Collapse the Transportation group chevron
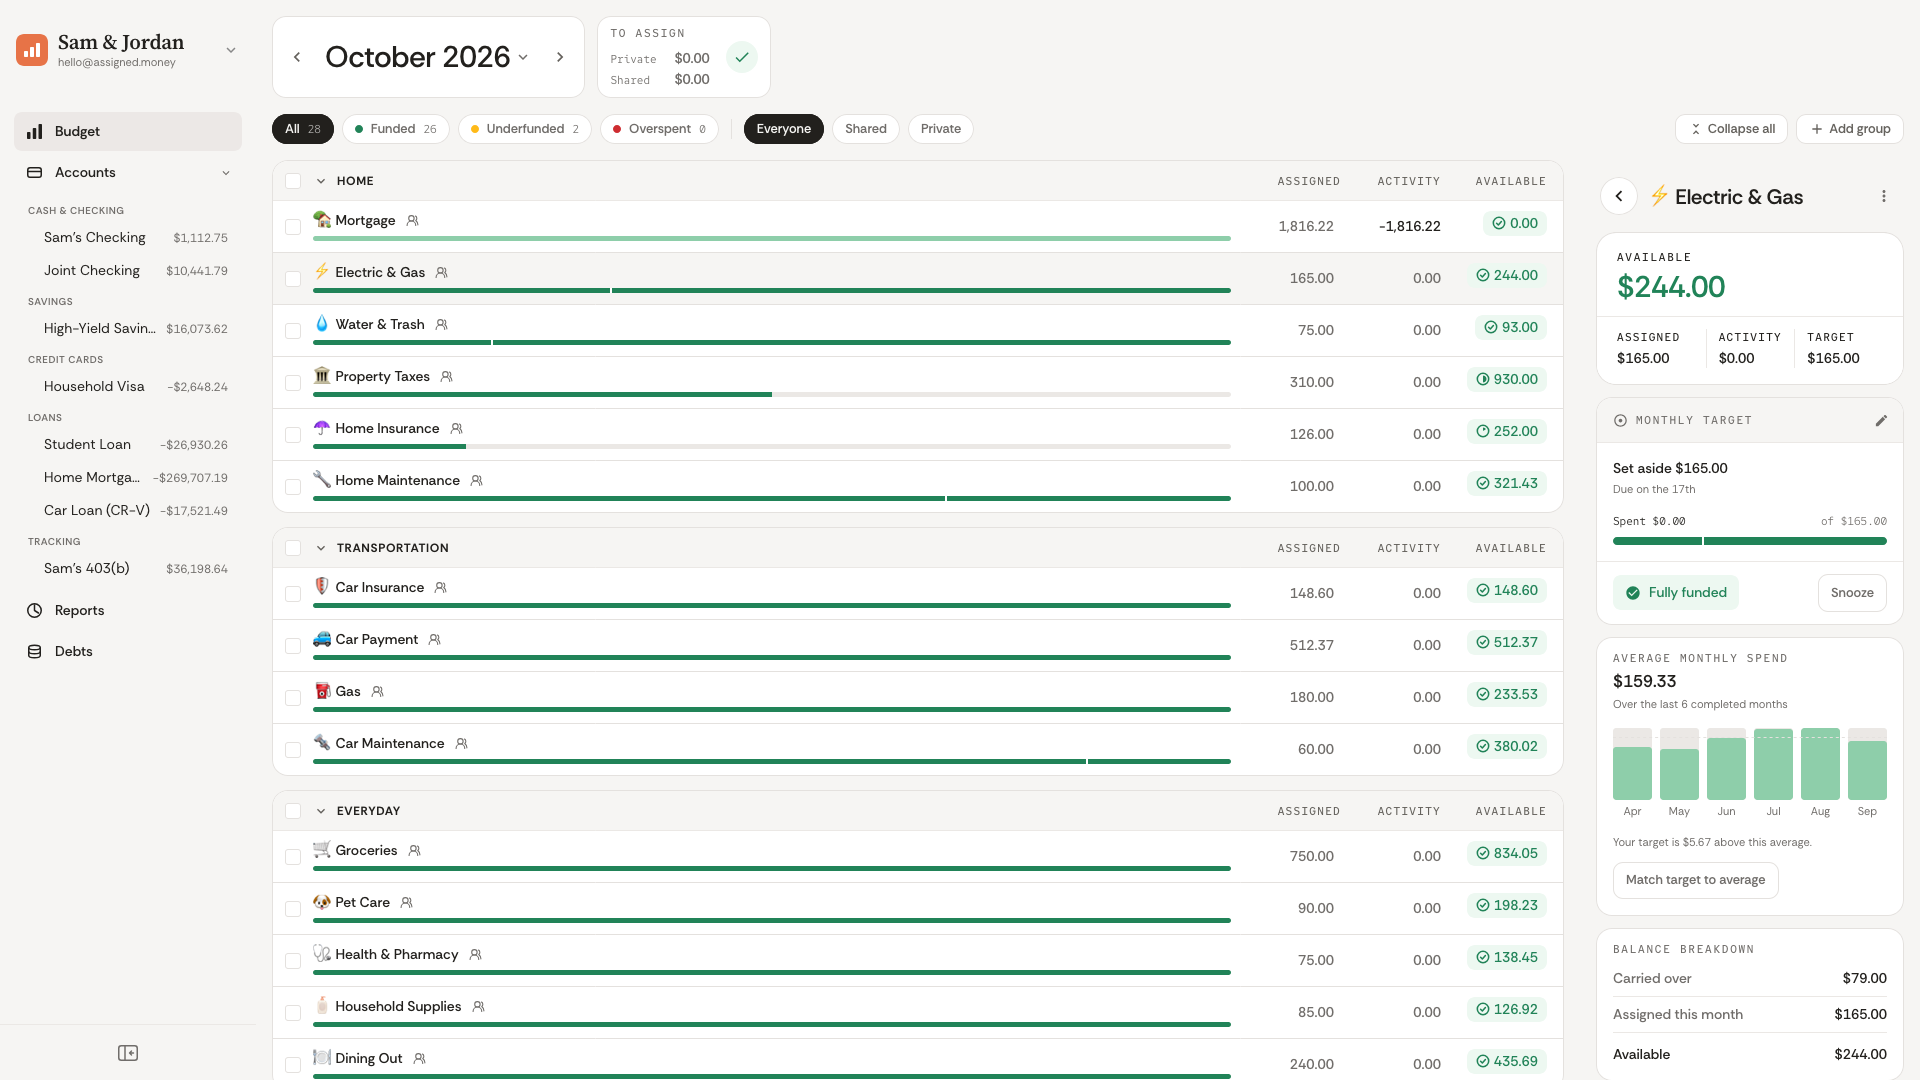 pyautogui.click(x=321, y=548)
